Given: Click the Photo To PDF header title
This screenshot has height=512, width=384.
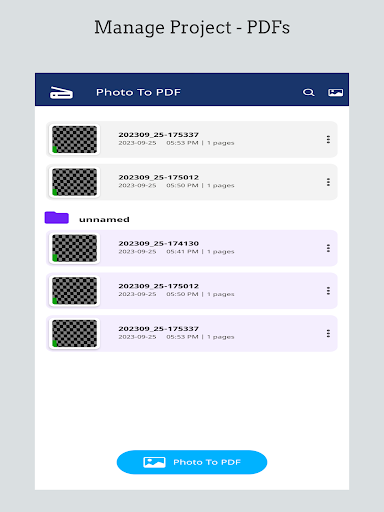Looking at the screenshot, I should pos(138,92).
